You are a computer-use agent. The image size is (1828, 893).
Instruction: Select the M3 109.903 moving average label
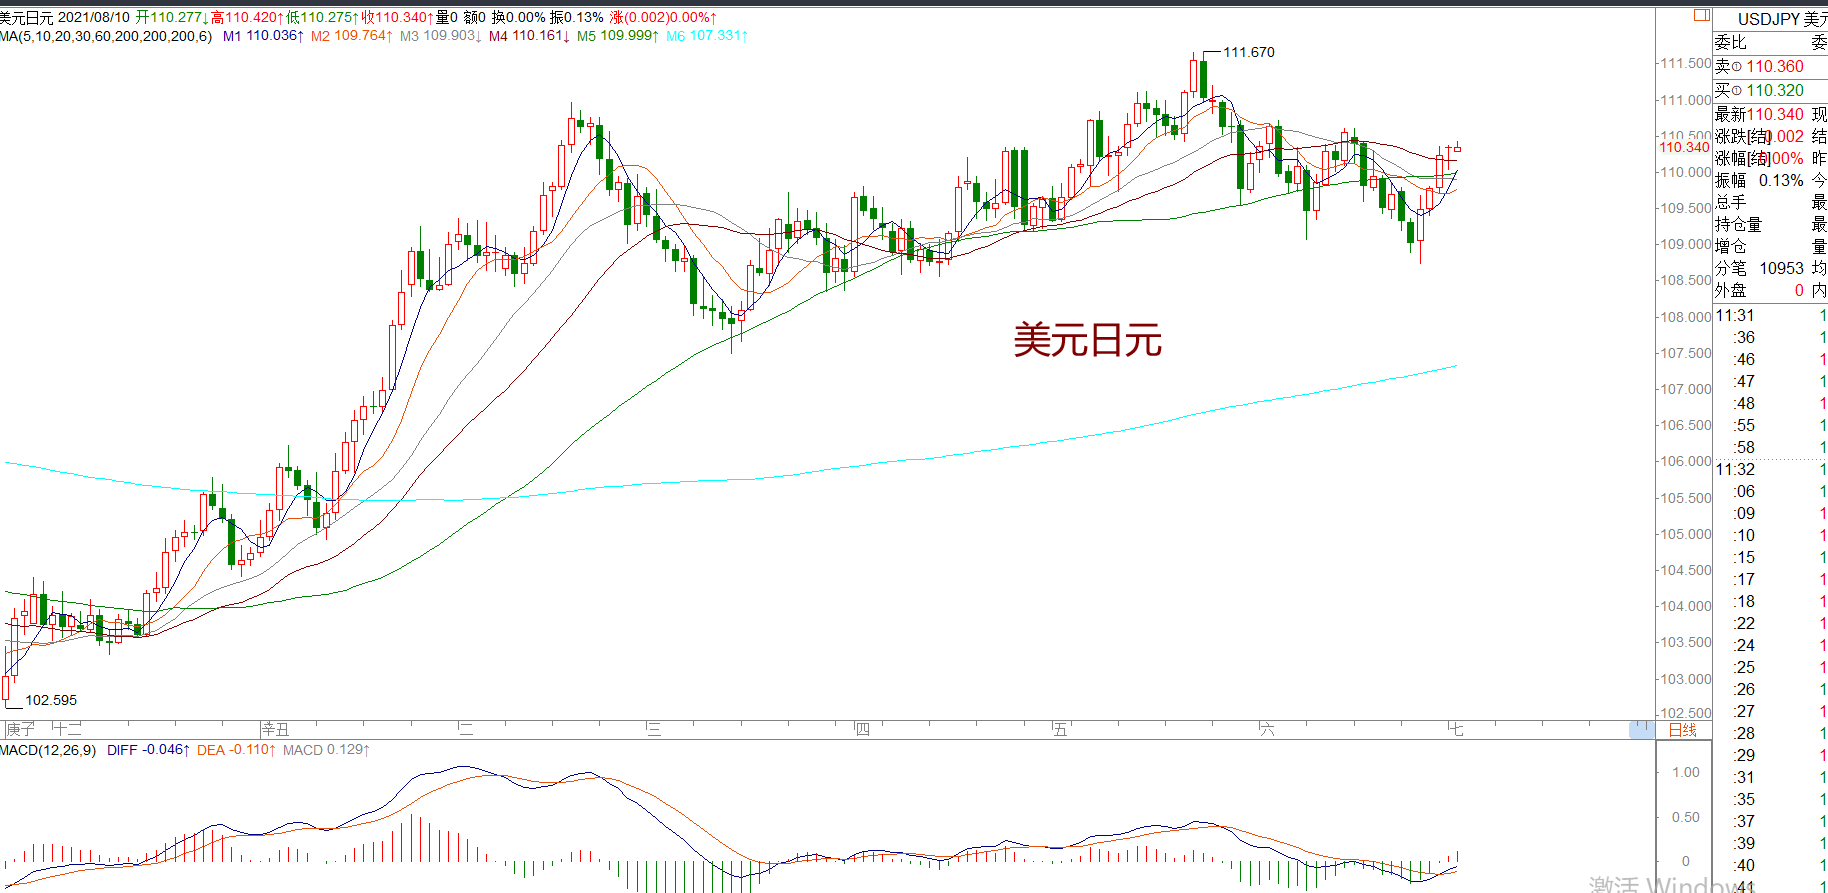click(440, 36)
